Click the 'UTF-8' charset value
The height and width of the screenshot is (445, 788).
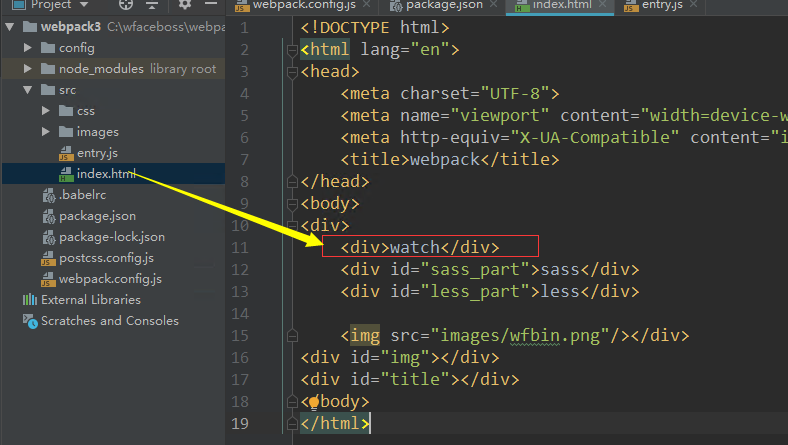pos(515,94)
